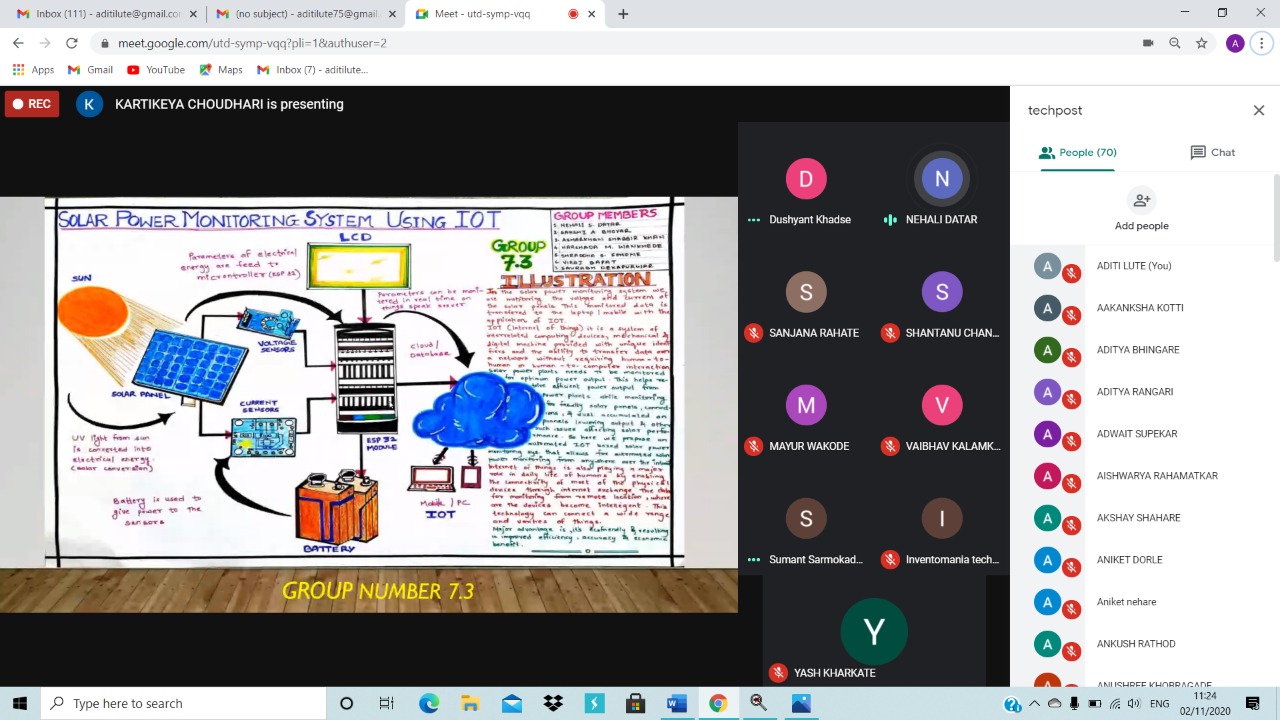The image size is (1280, 720).
Task: Click the REC recording indicator
Action: [x=32, y=104]
